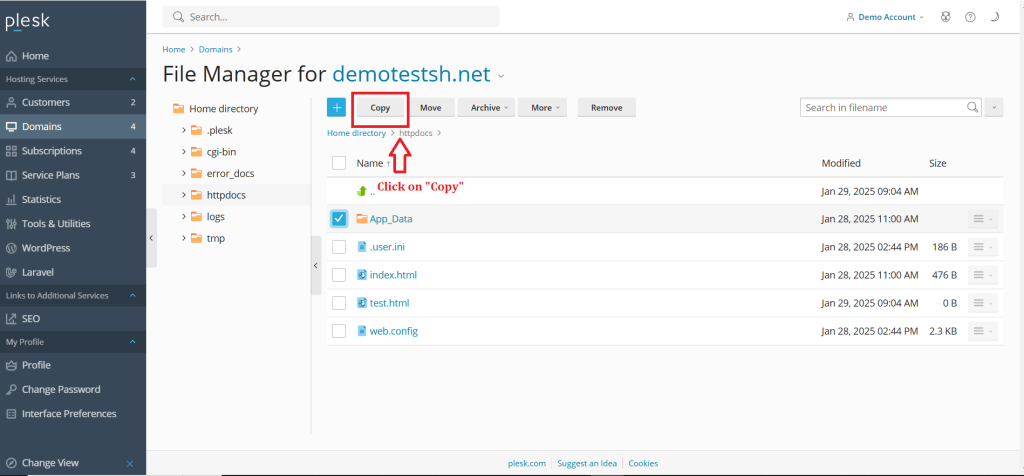Screen dimensions: 1024x476
Task: Open Domains in sidebar
Action: pyautogui.click(x=73, y=127)
